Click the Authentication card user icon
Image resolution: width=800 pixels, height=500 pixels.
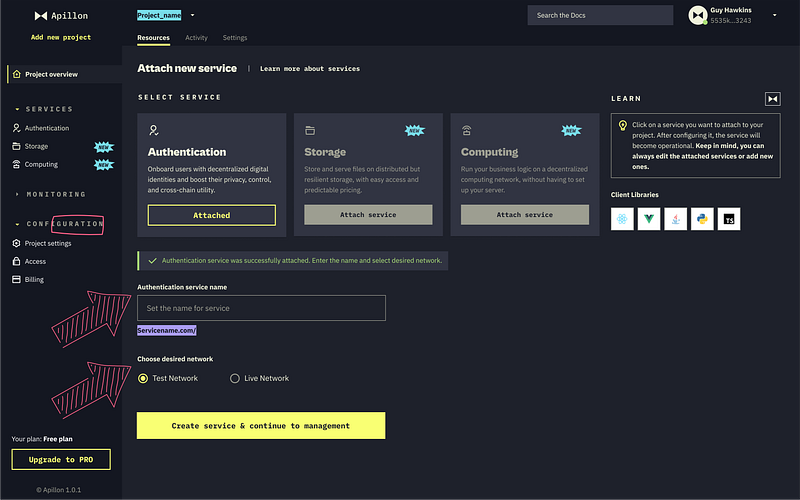154,130
